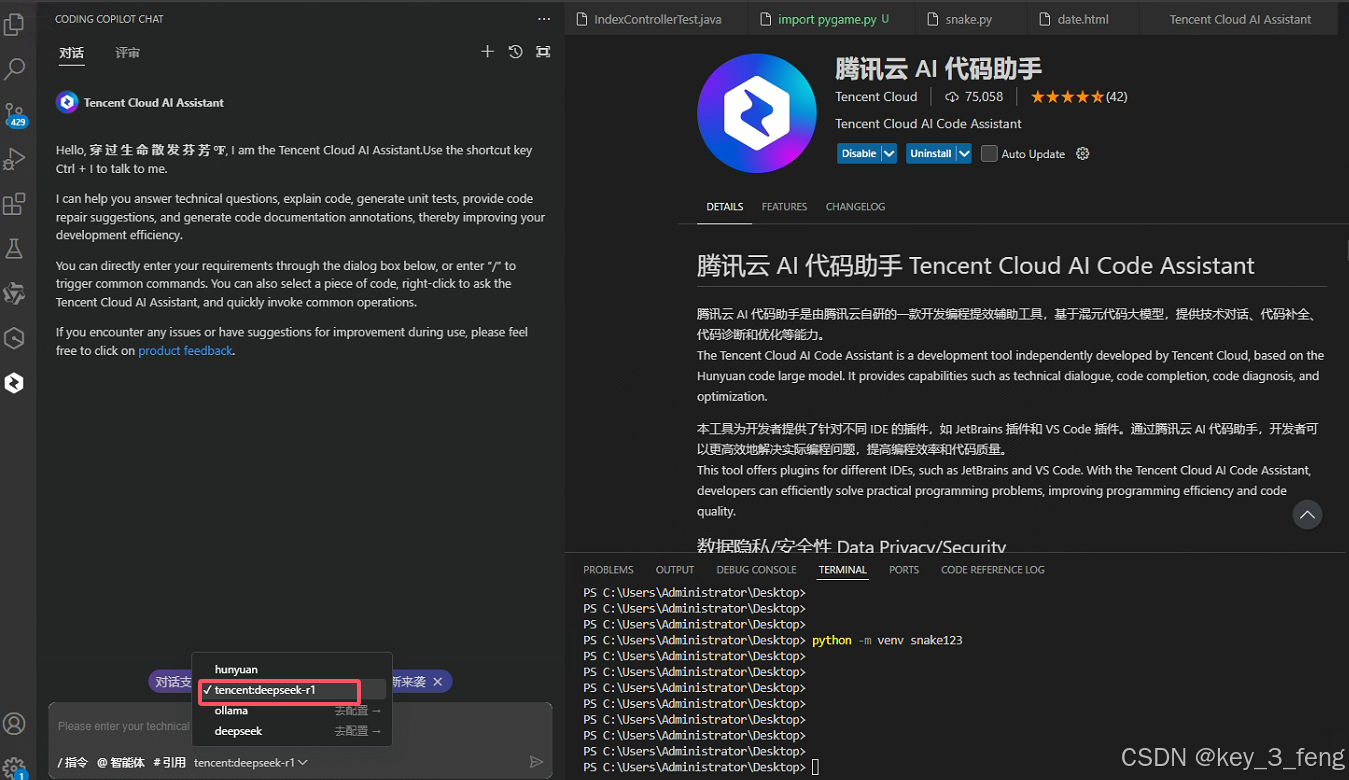1349x780 pixels.
Task: Select the Tencent Cloud AI Assistant sidebar icon
Action: pos(14,382)
